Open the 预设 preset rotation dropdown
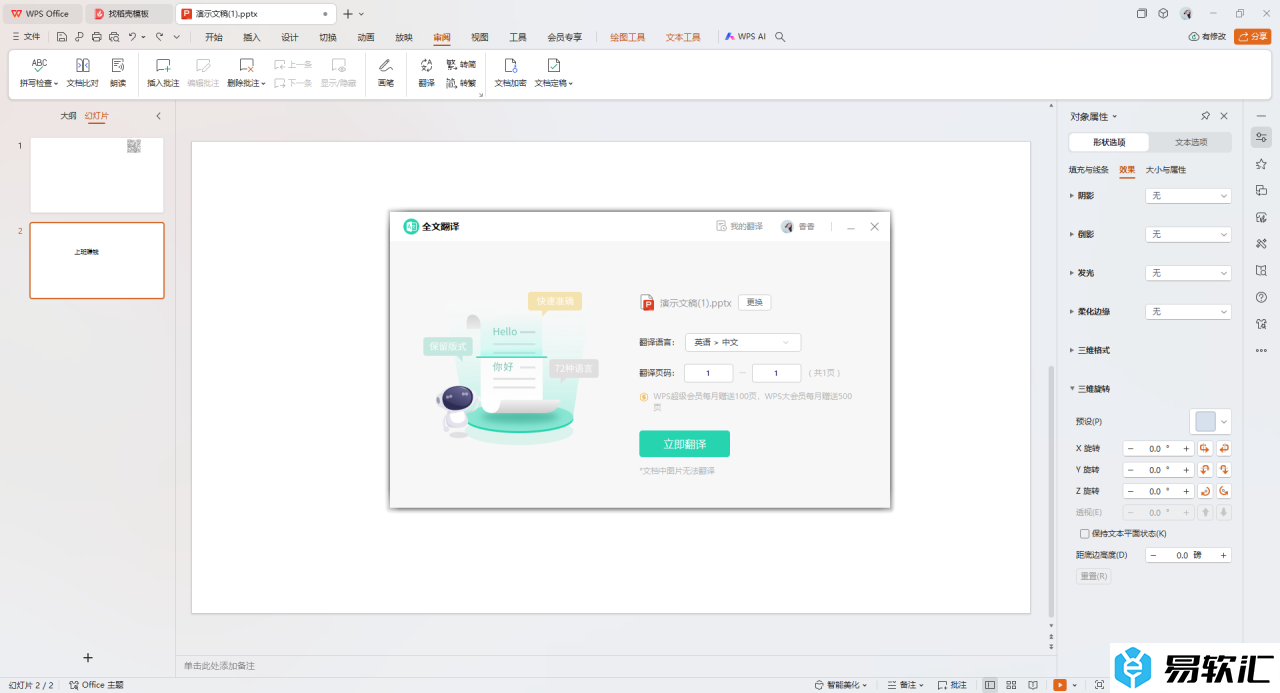Image resolution: width=1280 pixels, height=693 pixels. click(1224, 421)
